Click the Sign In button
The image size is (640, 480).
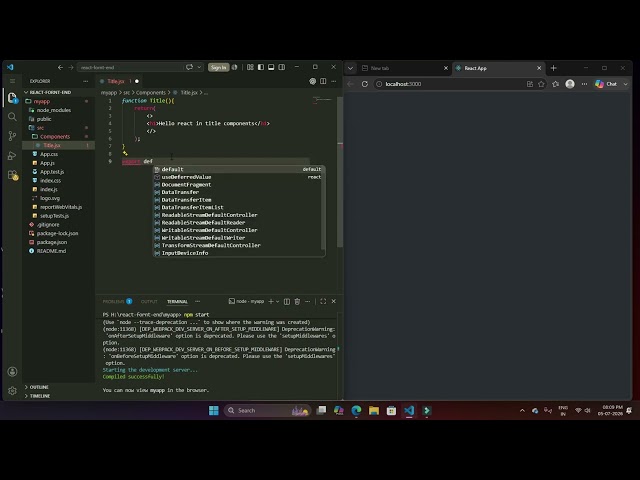pyautogui.click(x=218, y=67)
